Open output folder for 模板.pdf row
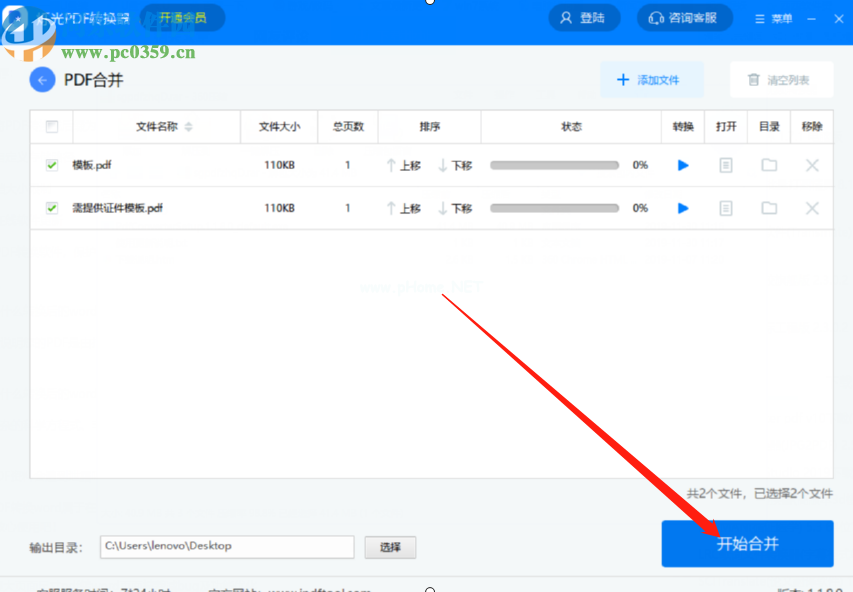853x592 pixels. (x=769, y=165)
